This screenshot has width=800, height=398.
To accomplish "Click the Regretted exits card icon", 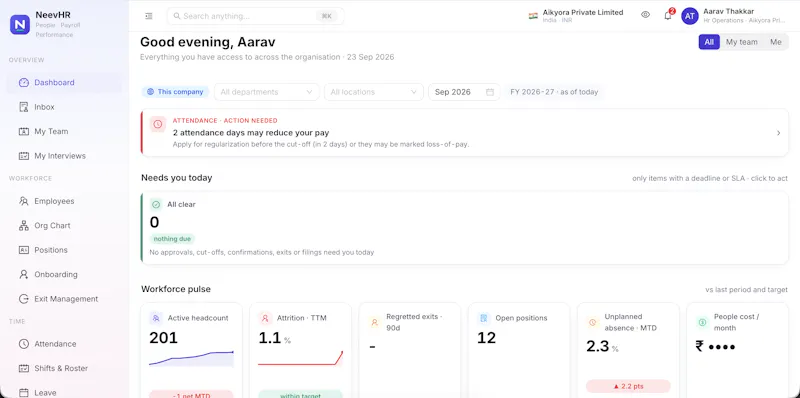I will coord(374,322).
